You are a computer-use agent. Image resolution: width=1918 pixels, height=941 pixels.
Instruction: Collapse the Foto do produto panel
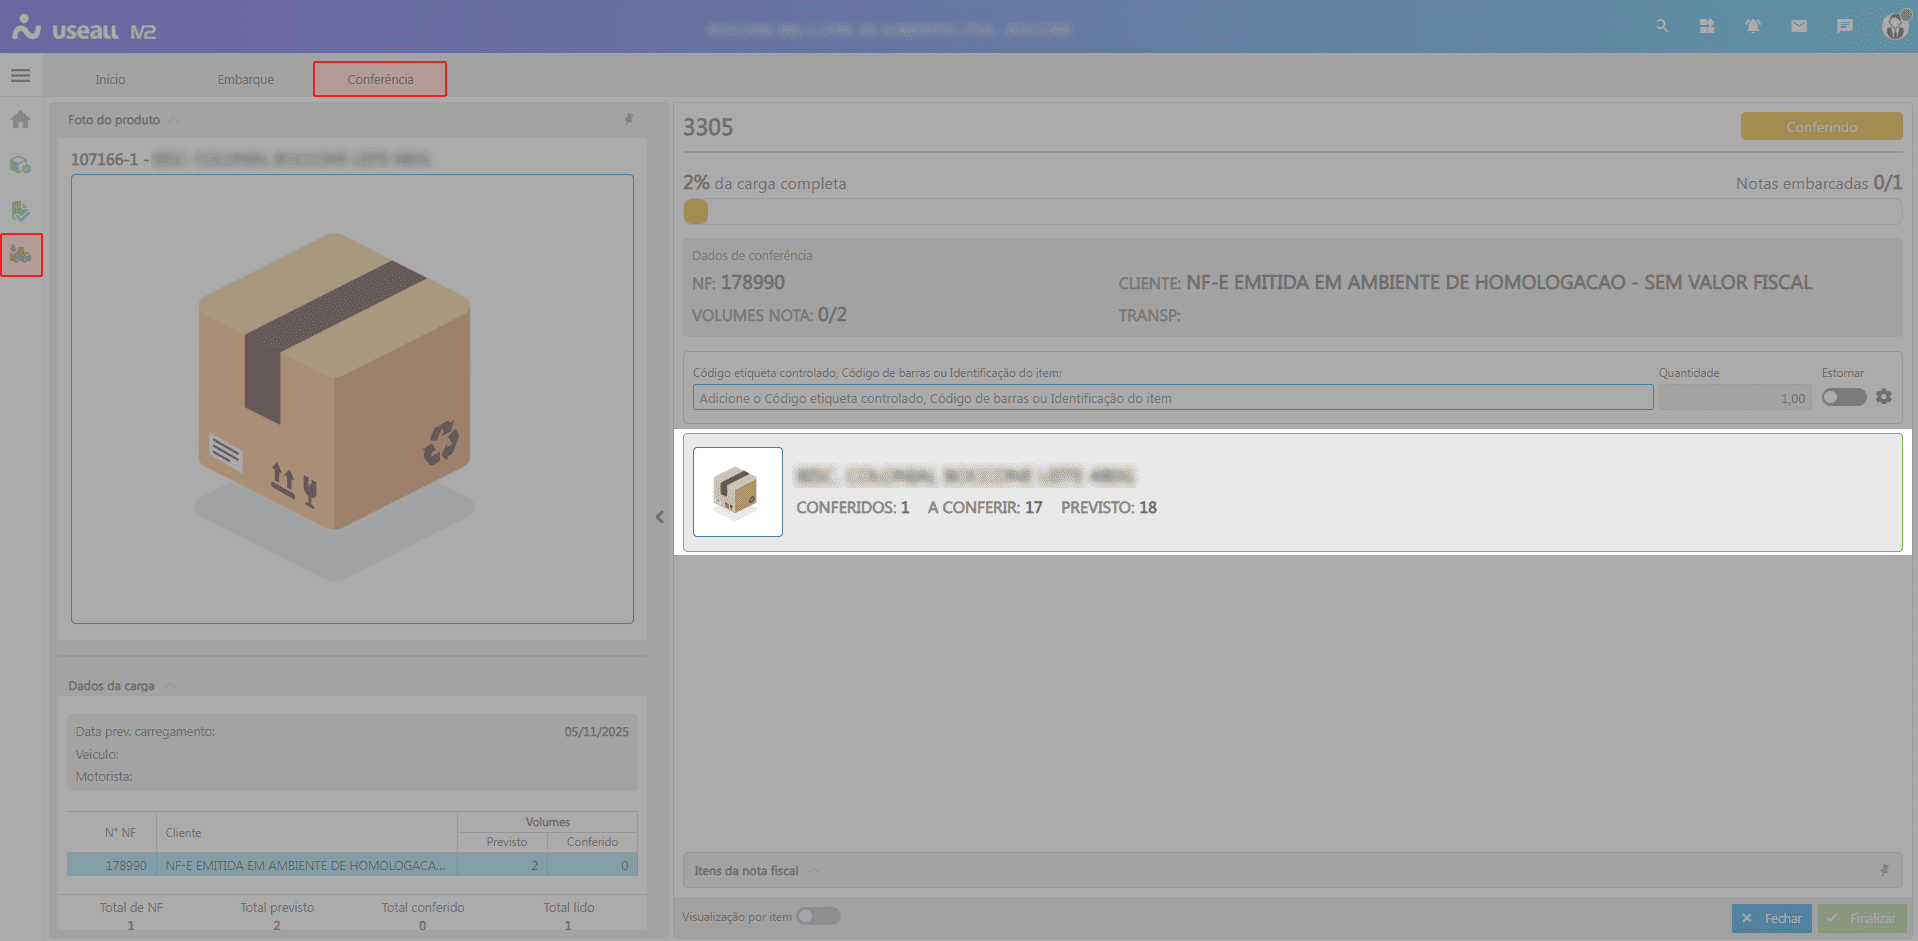click(174, 120)
